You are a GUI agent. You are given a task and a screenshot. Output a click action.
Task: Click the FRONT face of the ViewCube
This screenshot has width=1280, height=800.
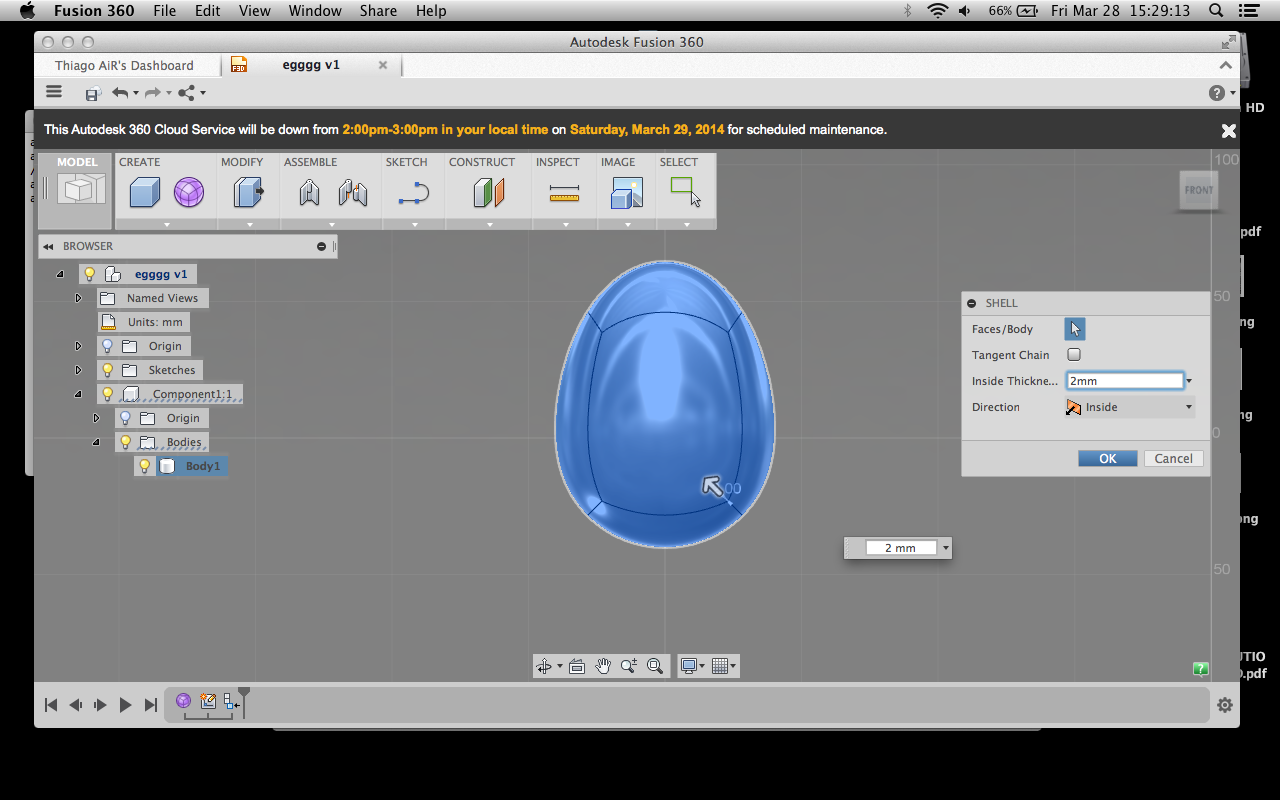[1199, 190]
